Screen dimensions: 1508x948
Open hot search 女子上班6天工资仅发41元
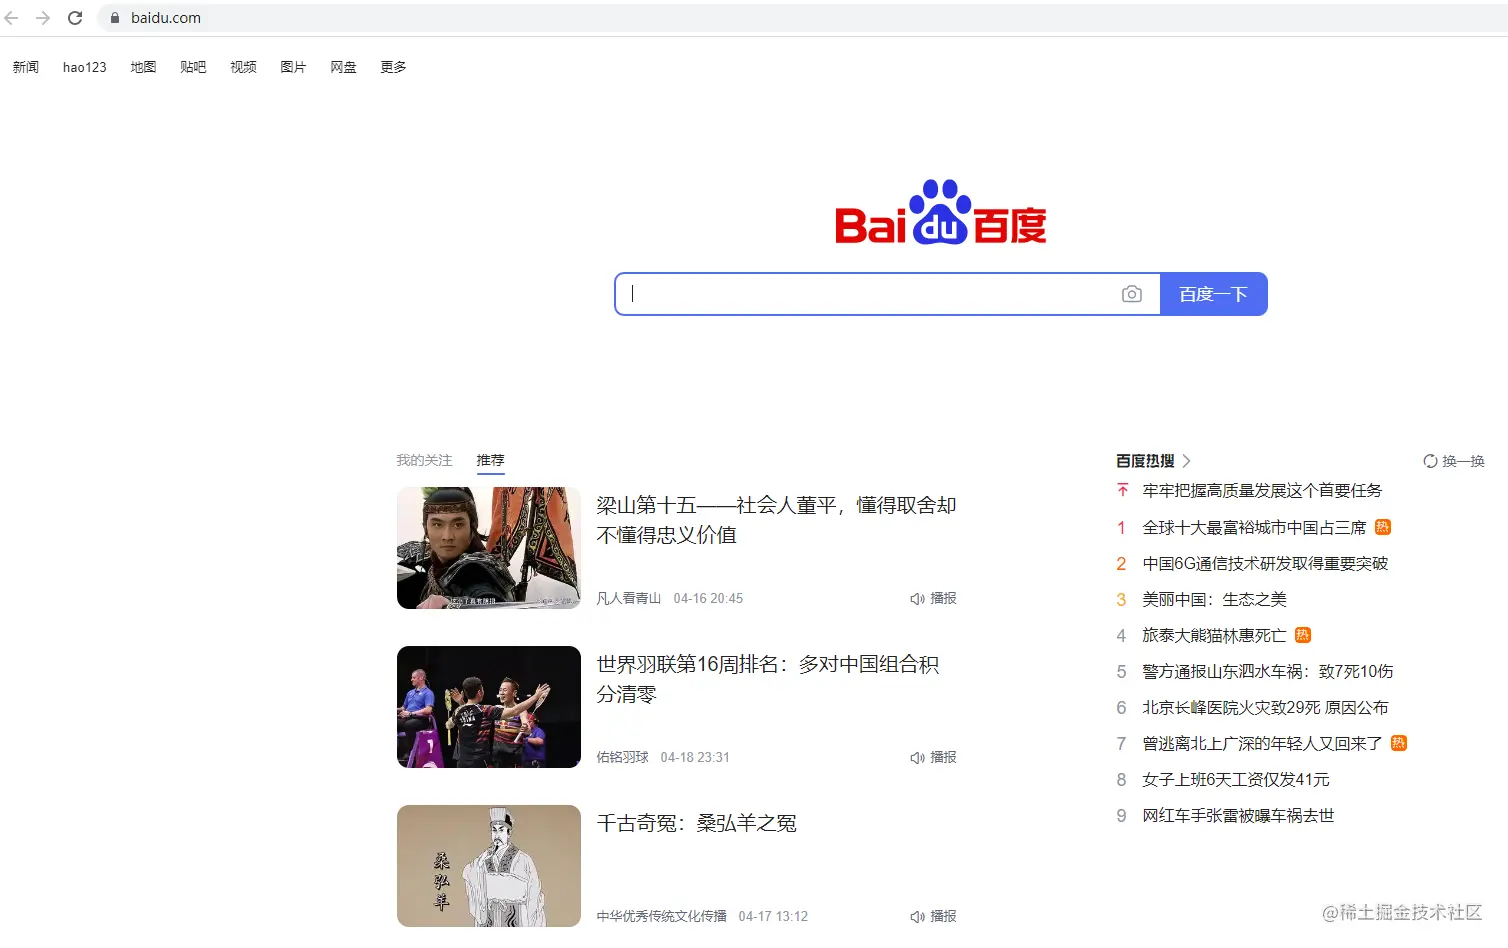1236,779
